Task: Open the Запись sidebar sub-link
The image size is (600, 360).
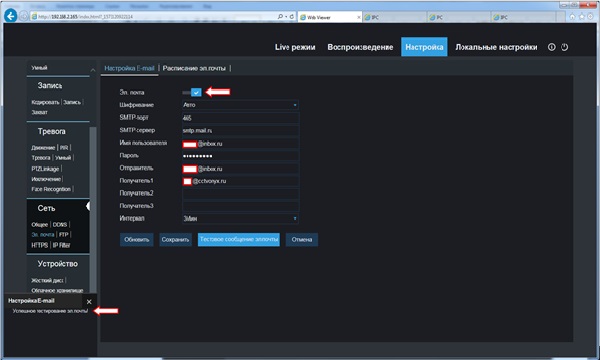Action: [x=72, y=102]
